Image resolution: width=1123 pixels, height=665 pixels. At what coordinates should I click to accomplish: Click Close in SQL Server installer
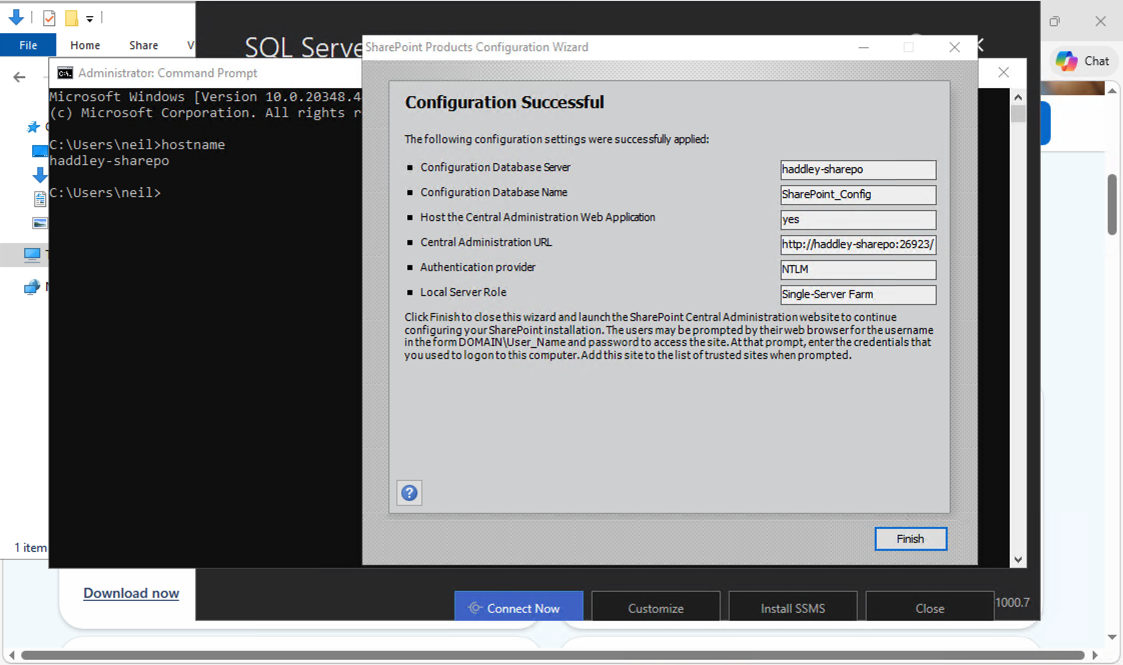[930, 608]
